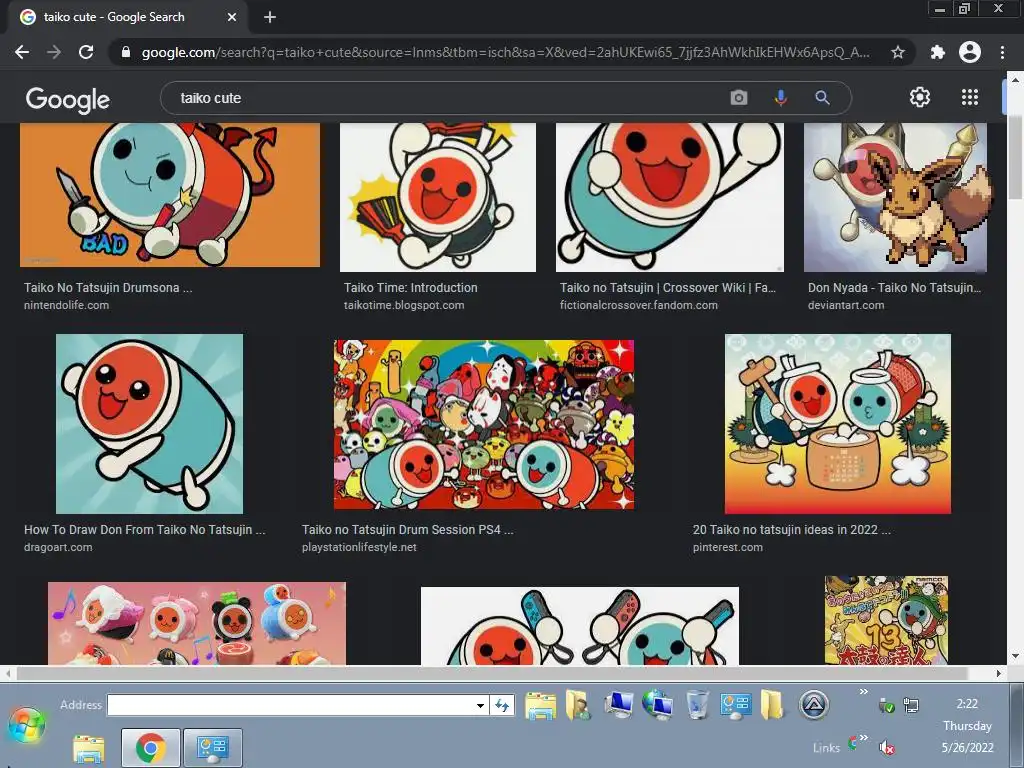
Task: Click the network connection tray icon
Action: [911, 705]
